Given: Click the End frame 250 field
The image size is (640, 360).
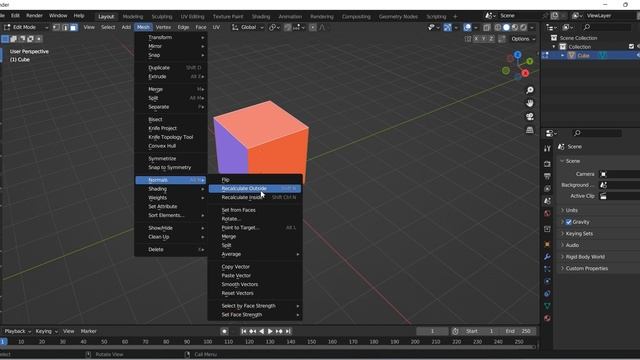Looking at the screenshot, I should point(519,331).
